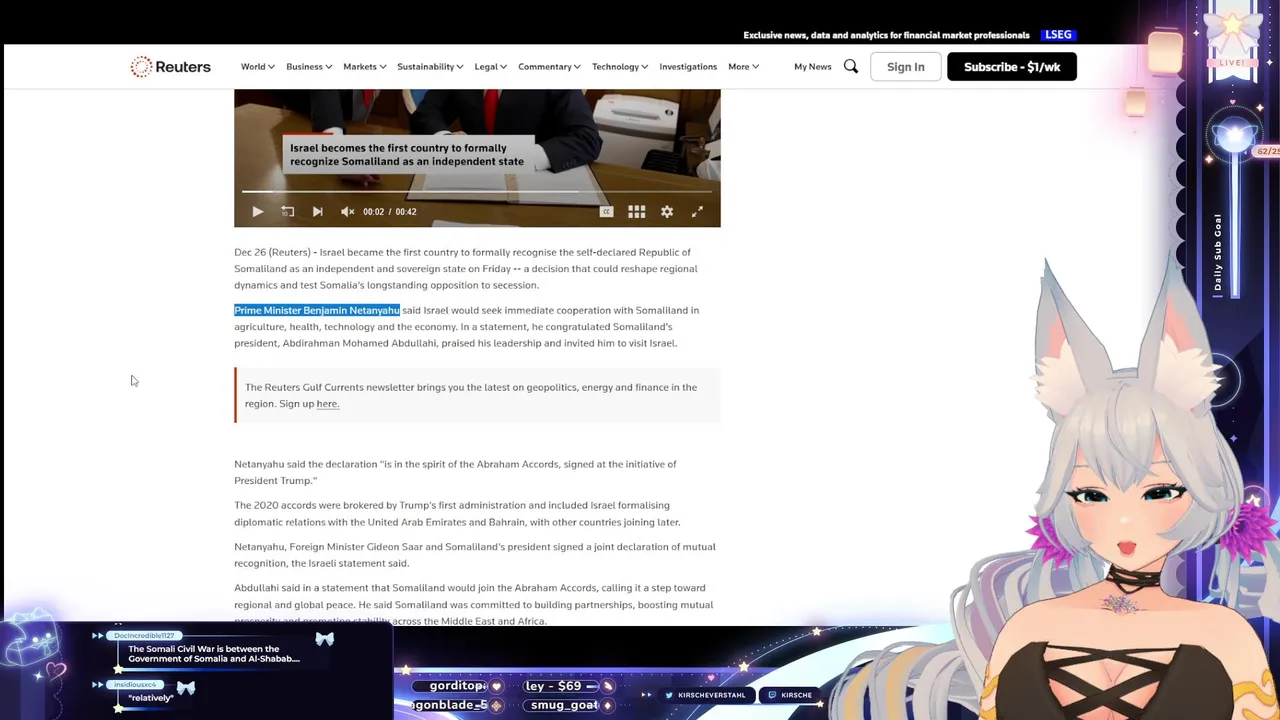Click the 'Dec 26 (Reuters)' dateline text
Viewport: 1280px width, 720px height.
272,252
